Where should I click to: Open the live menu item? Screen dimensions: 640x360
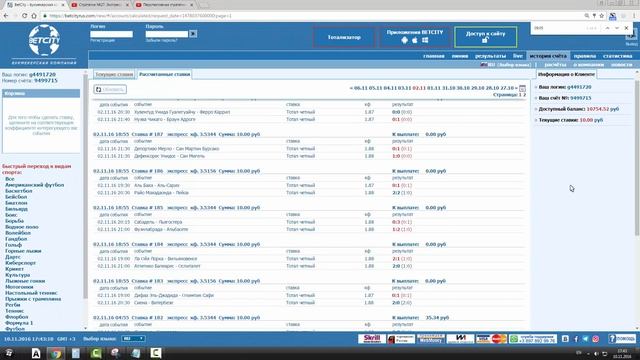pos(518,56)
